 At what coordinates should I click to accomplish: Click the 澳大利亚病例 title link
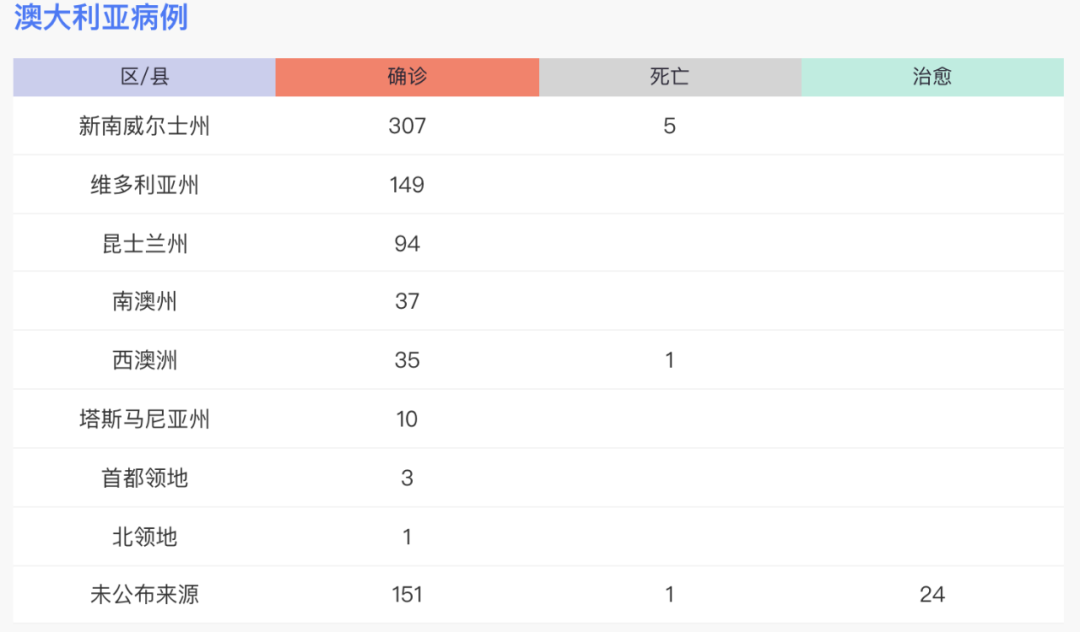(101, 18)
